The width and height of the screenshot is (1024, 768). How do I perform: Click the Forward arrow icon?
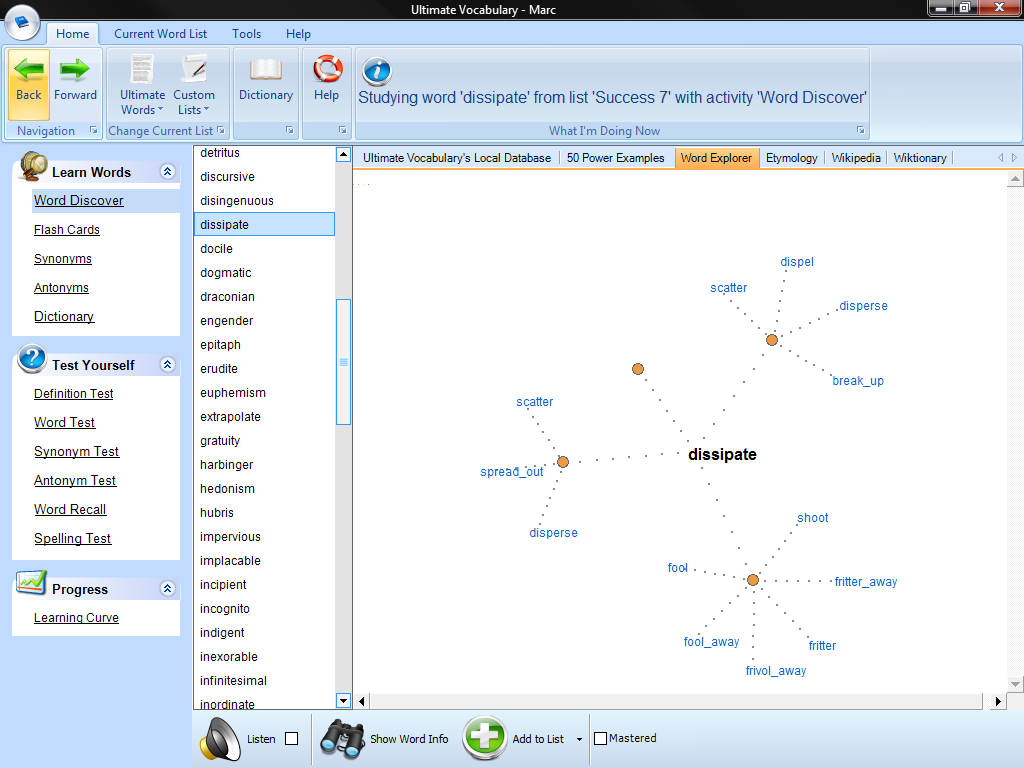(x=74, y=69)
